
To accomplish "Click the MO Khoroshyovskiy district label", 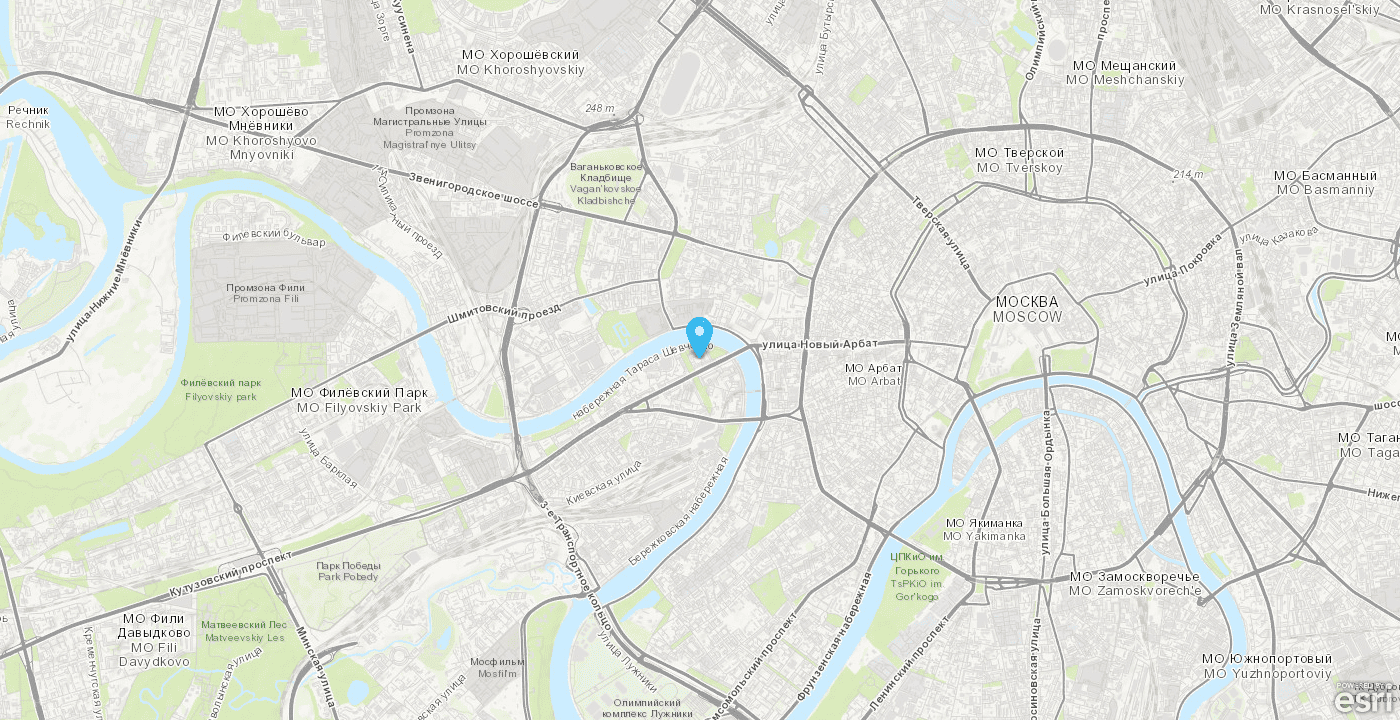I will [520, 62].
